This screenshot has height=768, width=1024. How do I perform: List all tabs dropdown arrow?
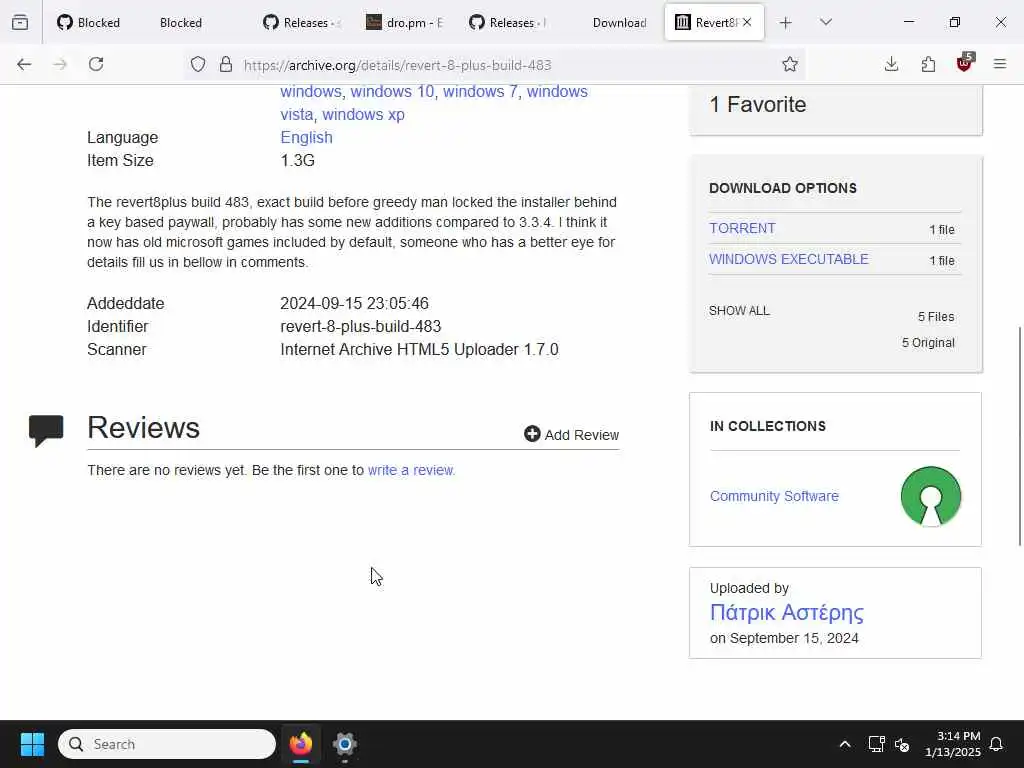pos(826,22)
